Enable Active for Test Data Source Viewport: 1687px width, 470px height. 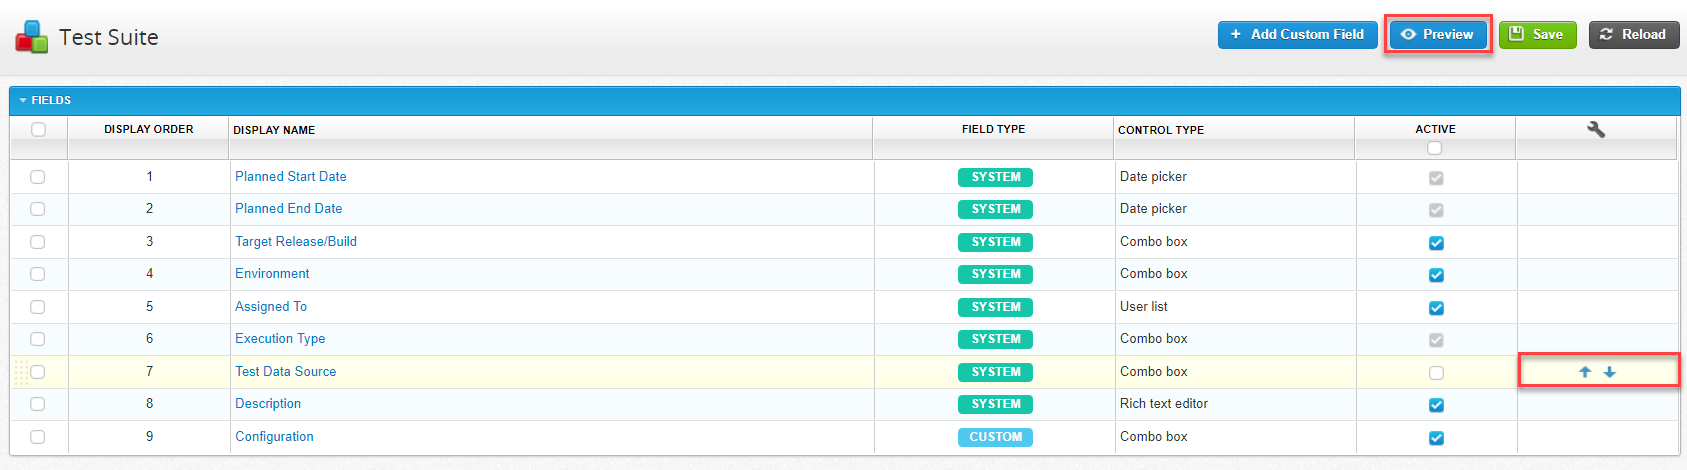tap(1437, 373)
